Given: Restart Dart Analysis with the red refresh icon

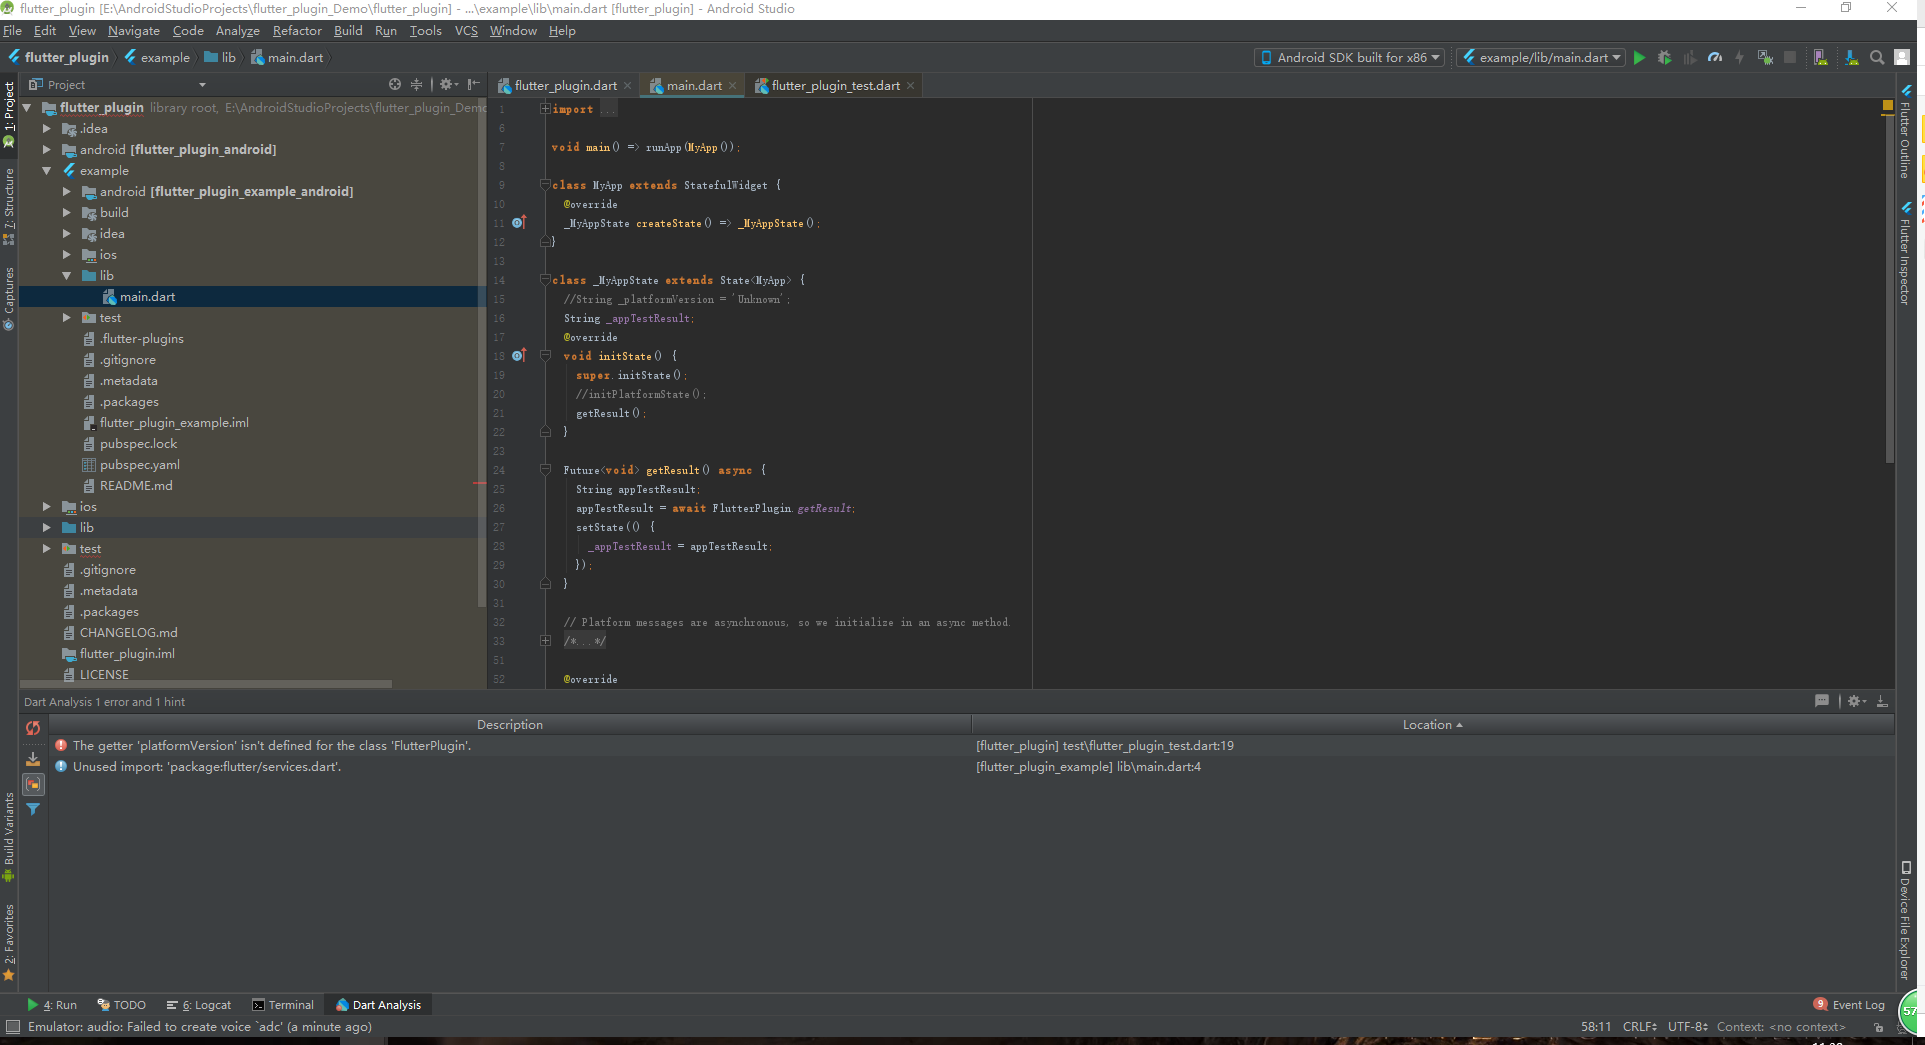Looking at the screenshot, I should point(33,728).
